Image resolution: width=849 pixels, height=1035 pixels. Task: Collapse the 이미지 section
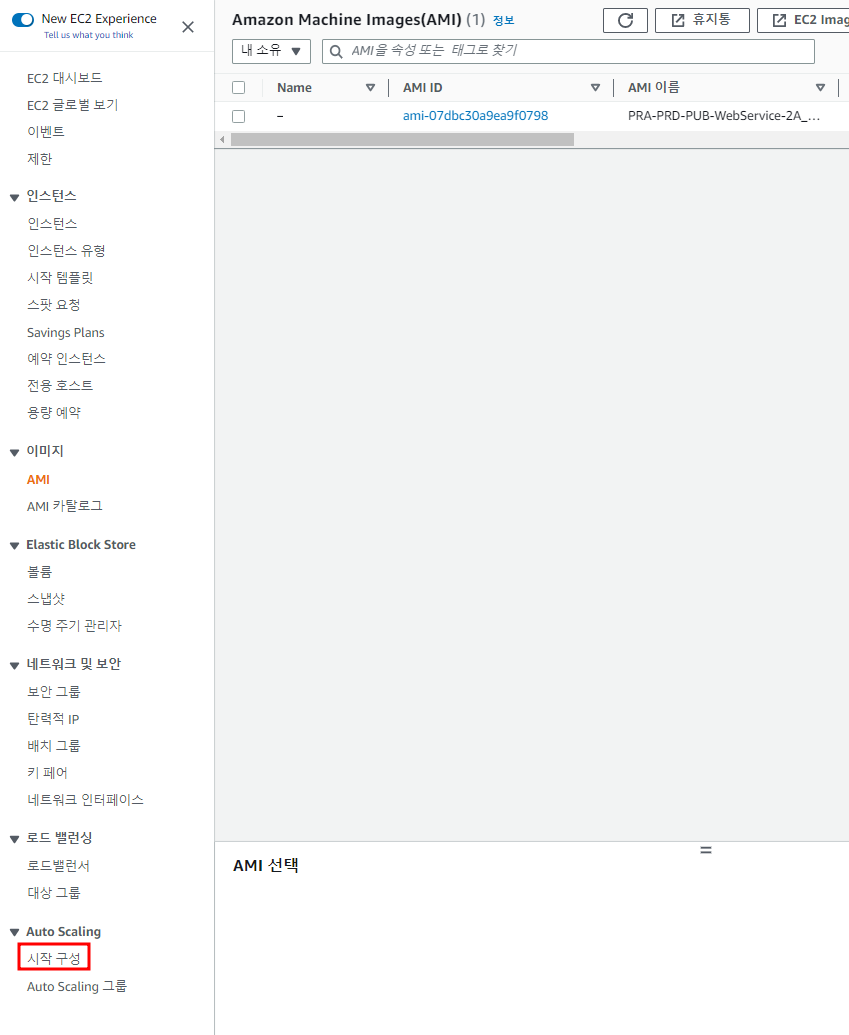(15, 452)
